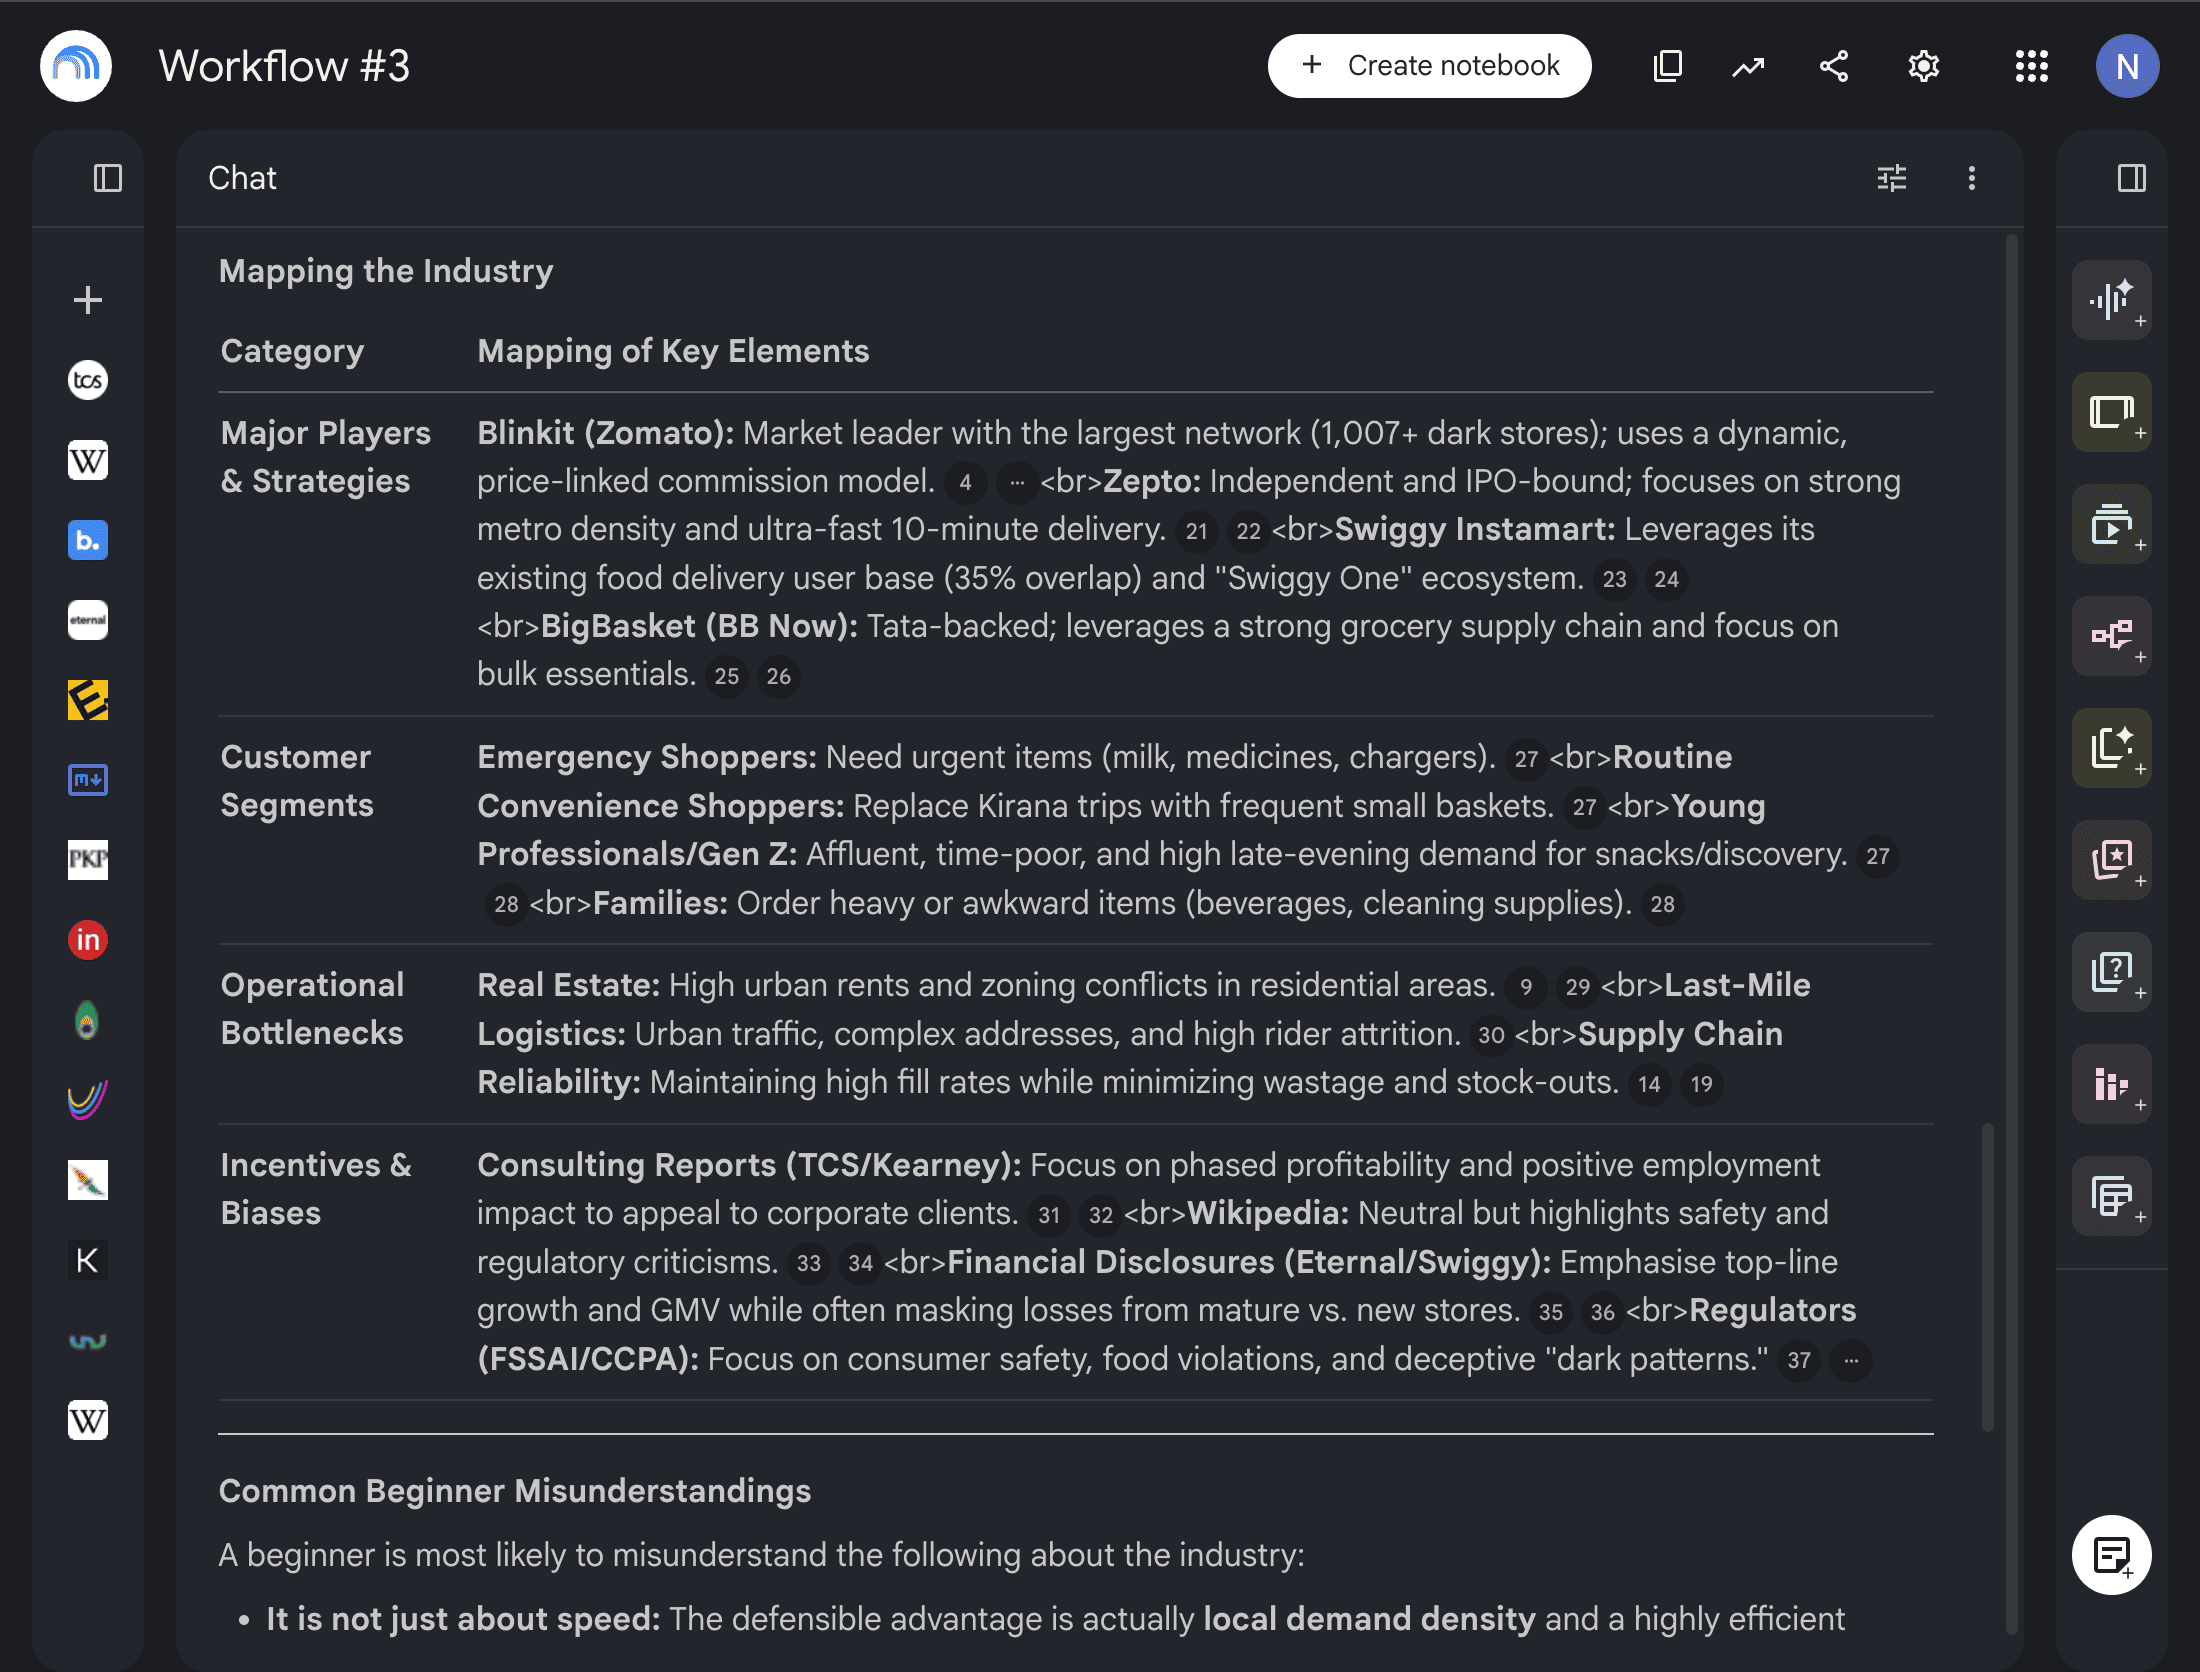The image size is (2200, 1672).
Task: Open citation 14 for Supply Chain Reliability
Action: 1649,1085
